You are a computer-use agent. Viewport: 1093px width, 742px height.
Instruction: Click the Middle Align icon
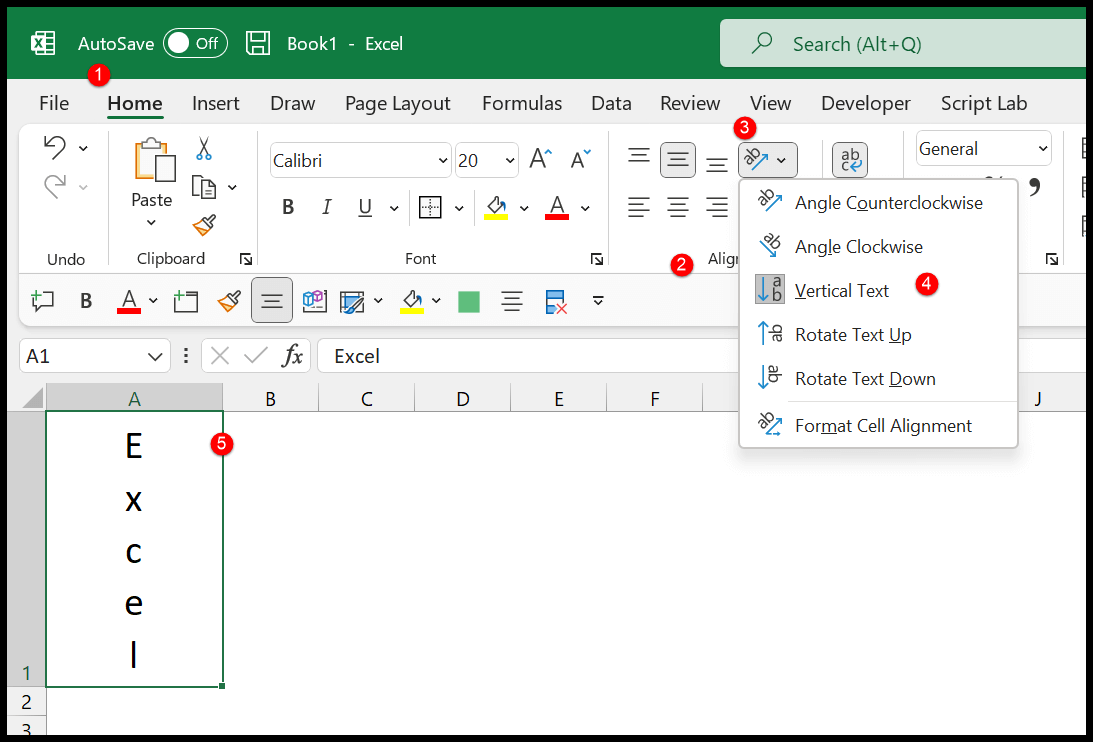678,159
